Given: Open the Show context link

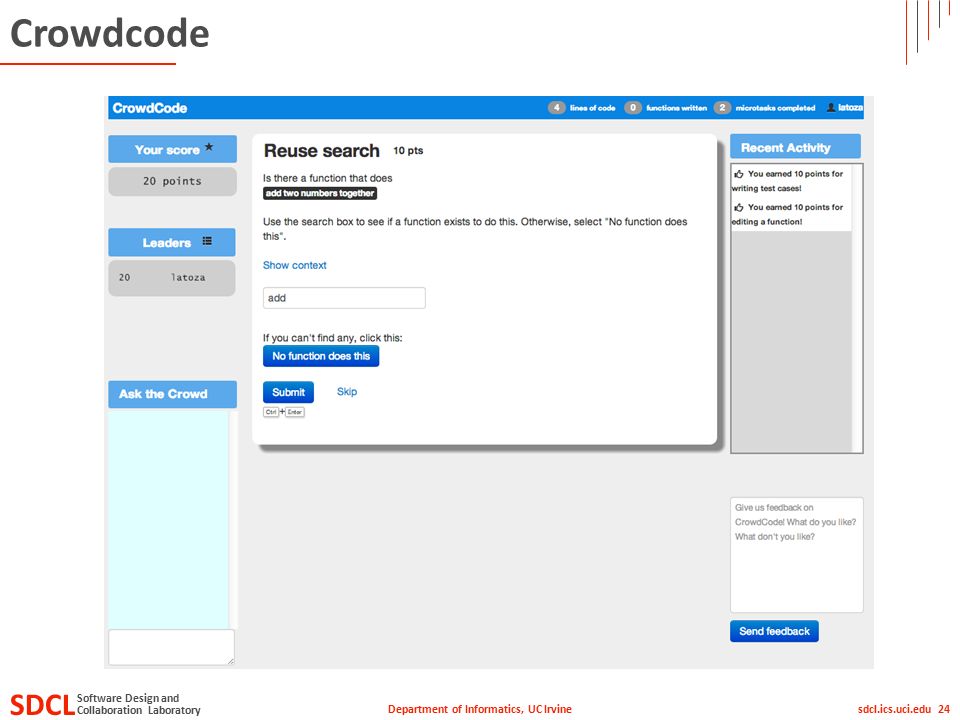Looking at the screenshot, I should pyautogui.click(x=294, y=265).
